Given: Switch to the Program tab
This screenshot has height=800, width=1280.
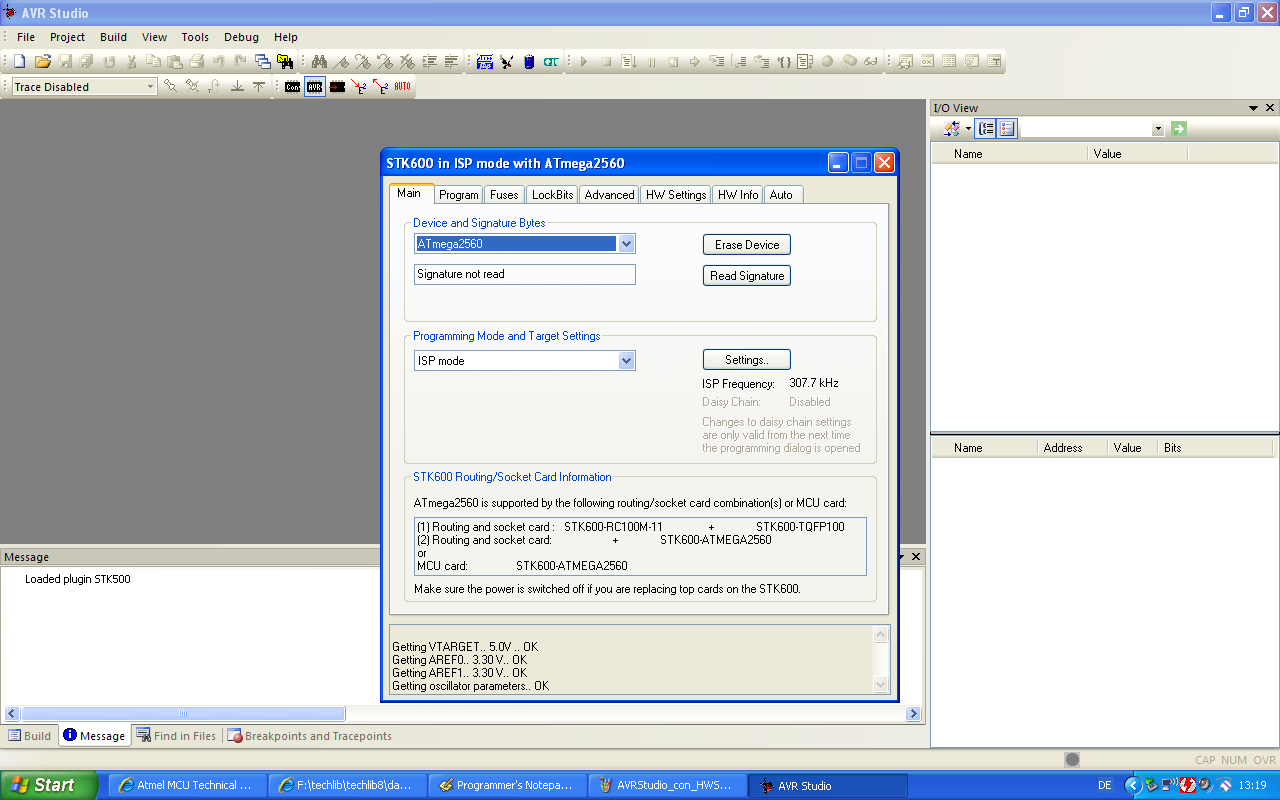Looking at the screenshot, I should click(x=459, y=195).
